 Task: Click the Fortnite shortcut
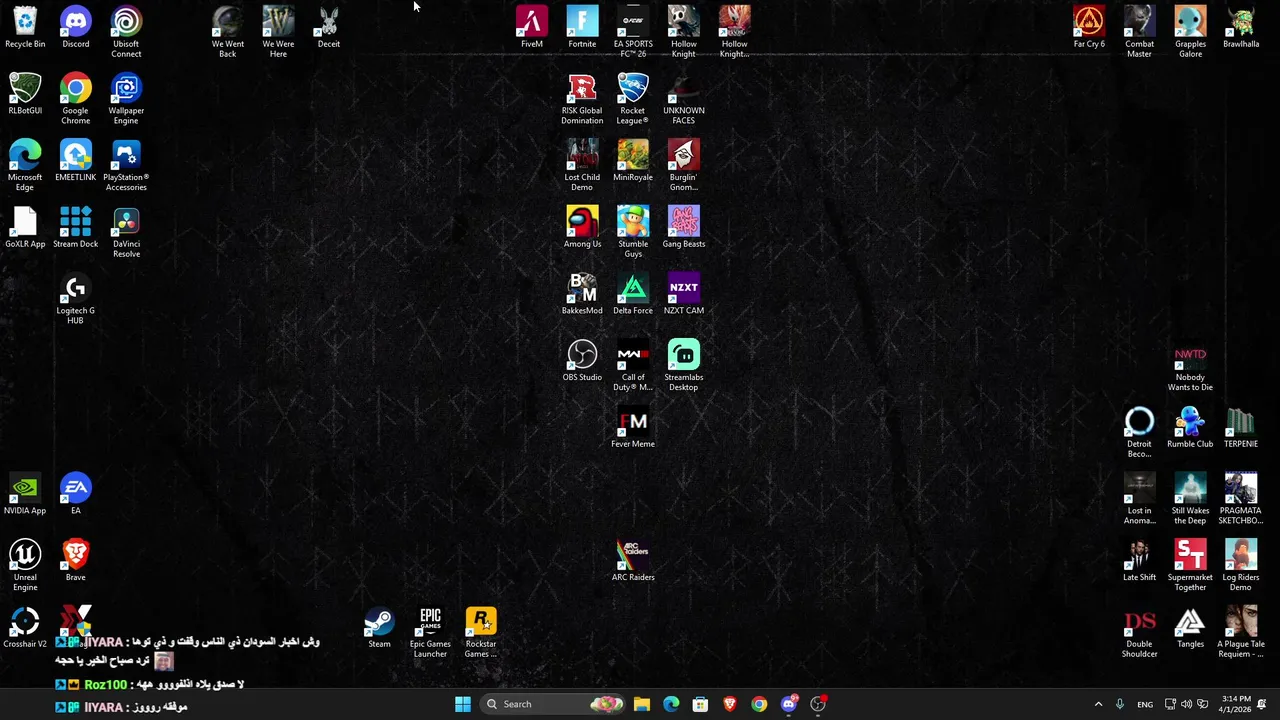pos(582,27)
